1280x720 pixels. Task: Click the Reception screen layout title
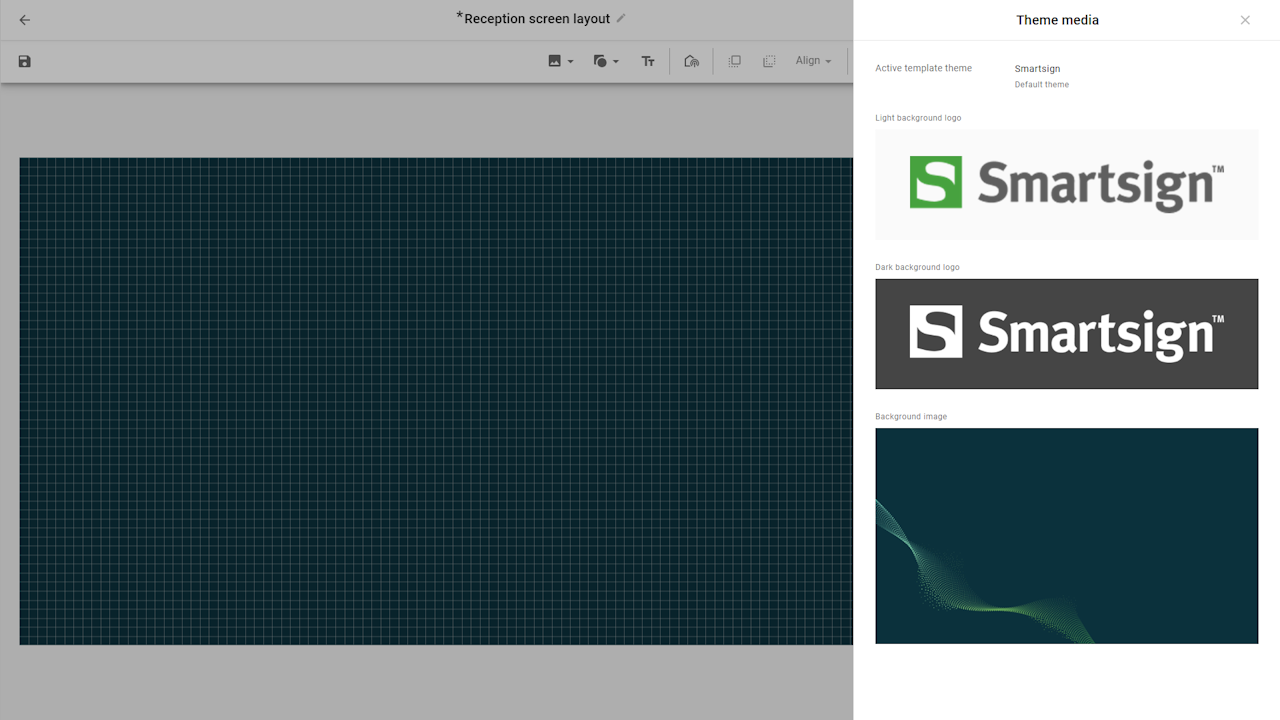coord(537,19)
